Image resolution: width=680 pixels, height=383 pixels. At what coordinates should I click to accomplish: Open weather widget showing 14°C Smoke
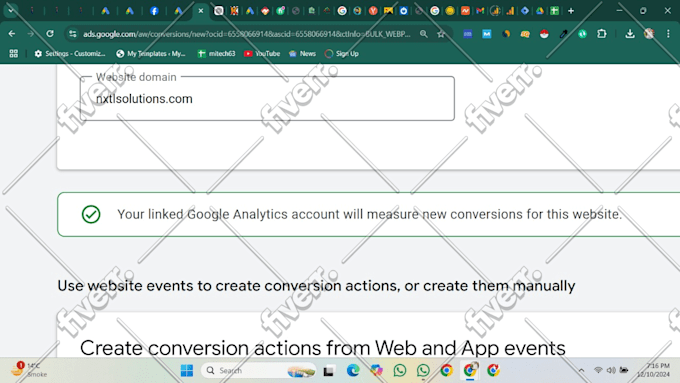coord(29,370)
